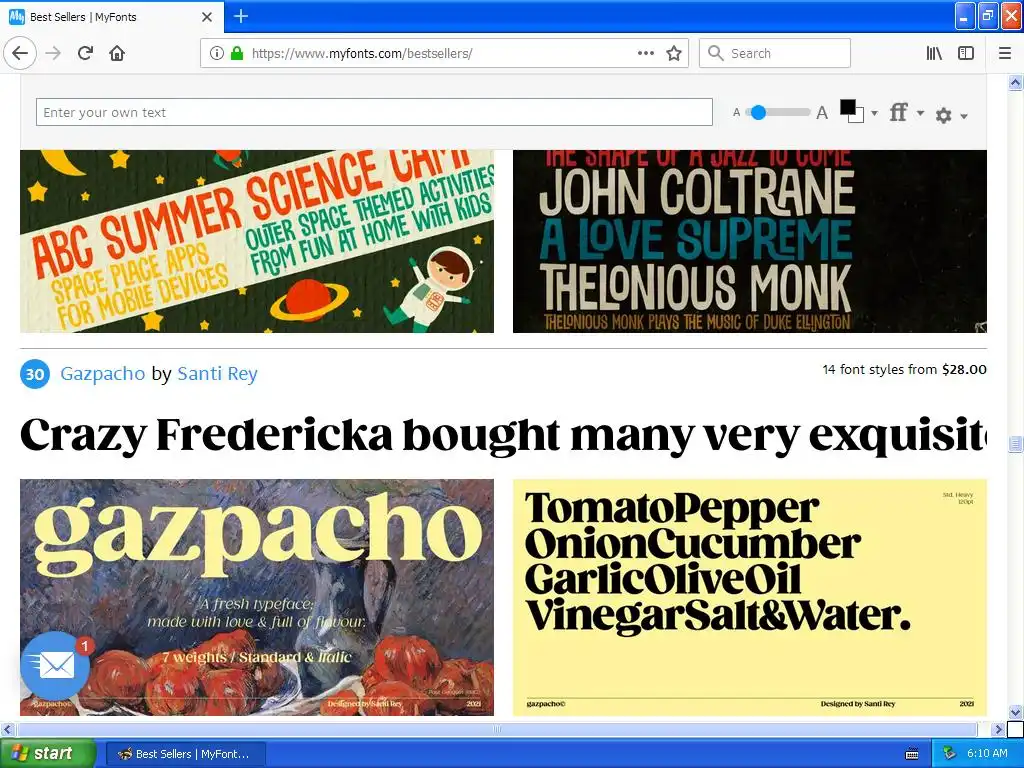Reload the MyFonts page
Image resolution: width=1024 pixels, height=768 pixels.
[86, 53]
